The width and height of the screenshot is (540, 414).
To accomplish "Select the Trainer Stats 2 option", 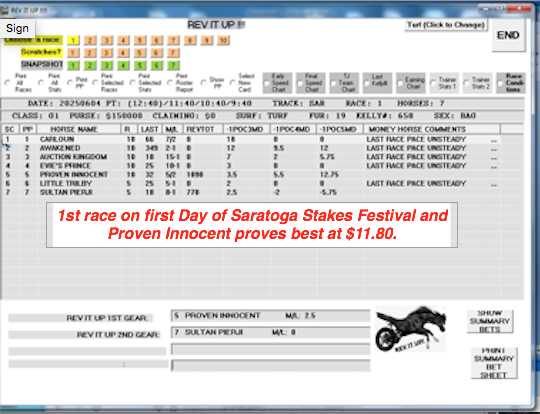I will (477, 83).
